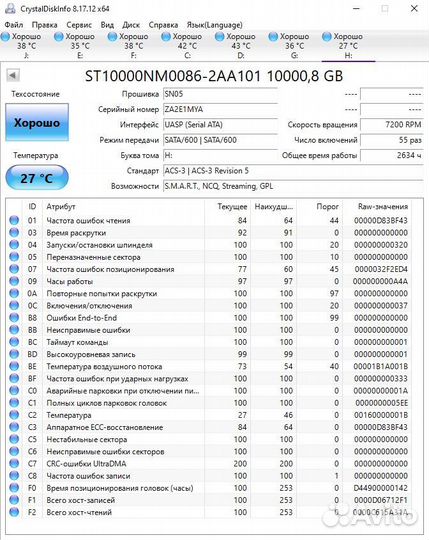Click the power-on count value 55 раз
Viewport: 429px width, 540px height.
pyautogui.click(x=392, y=140)
